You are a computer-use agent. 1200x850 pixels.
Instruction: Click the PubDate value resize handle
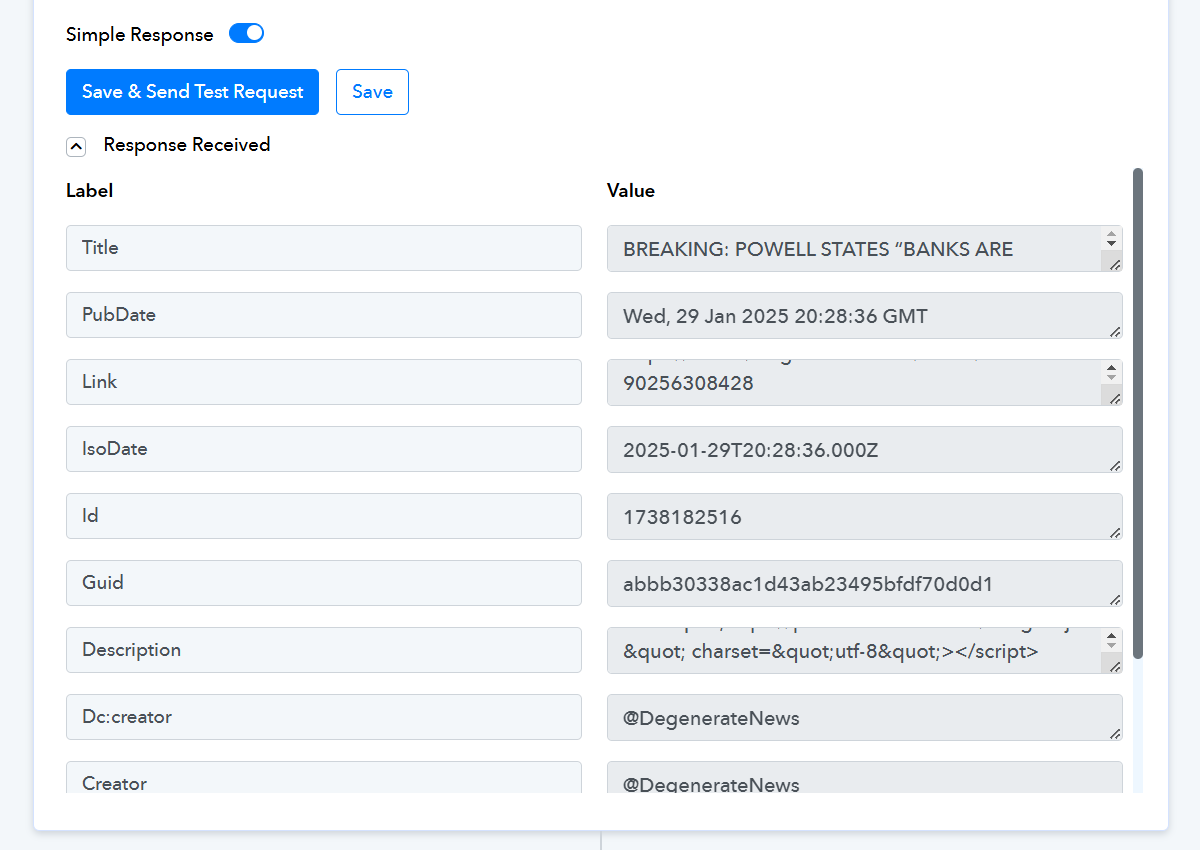click(x=1114, y=331)
